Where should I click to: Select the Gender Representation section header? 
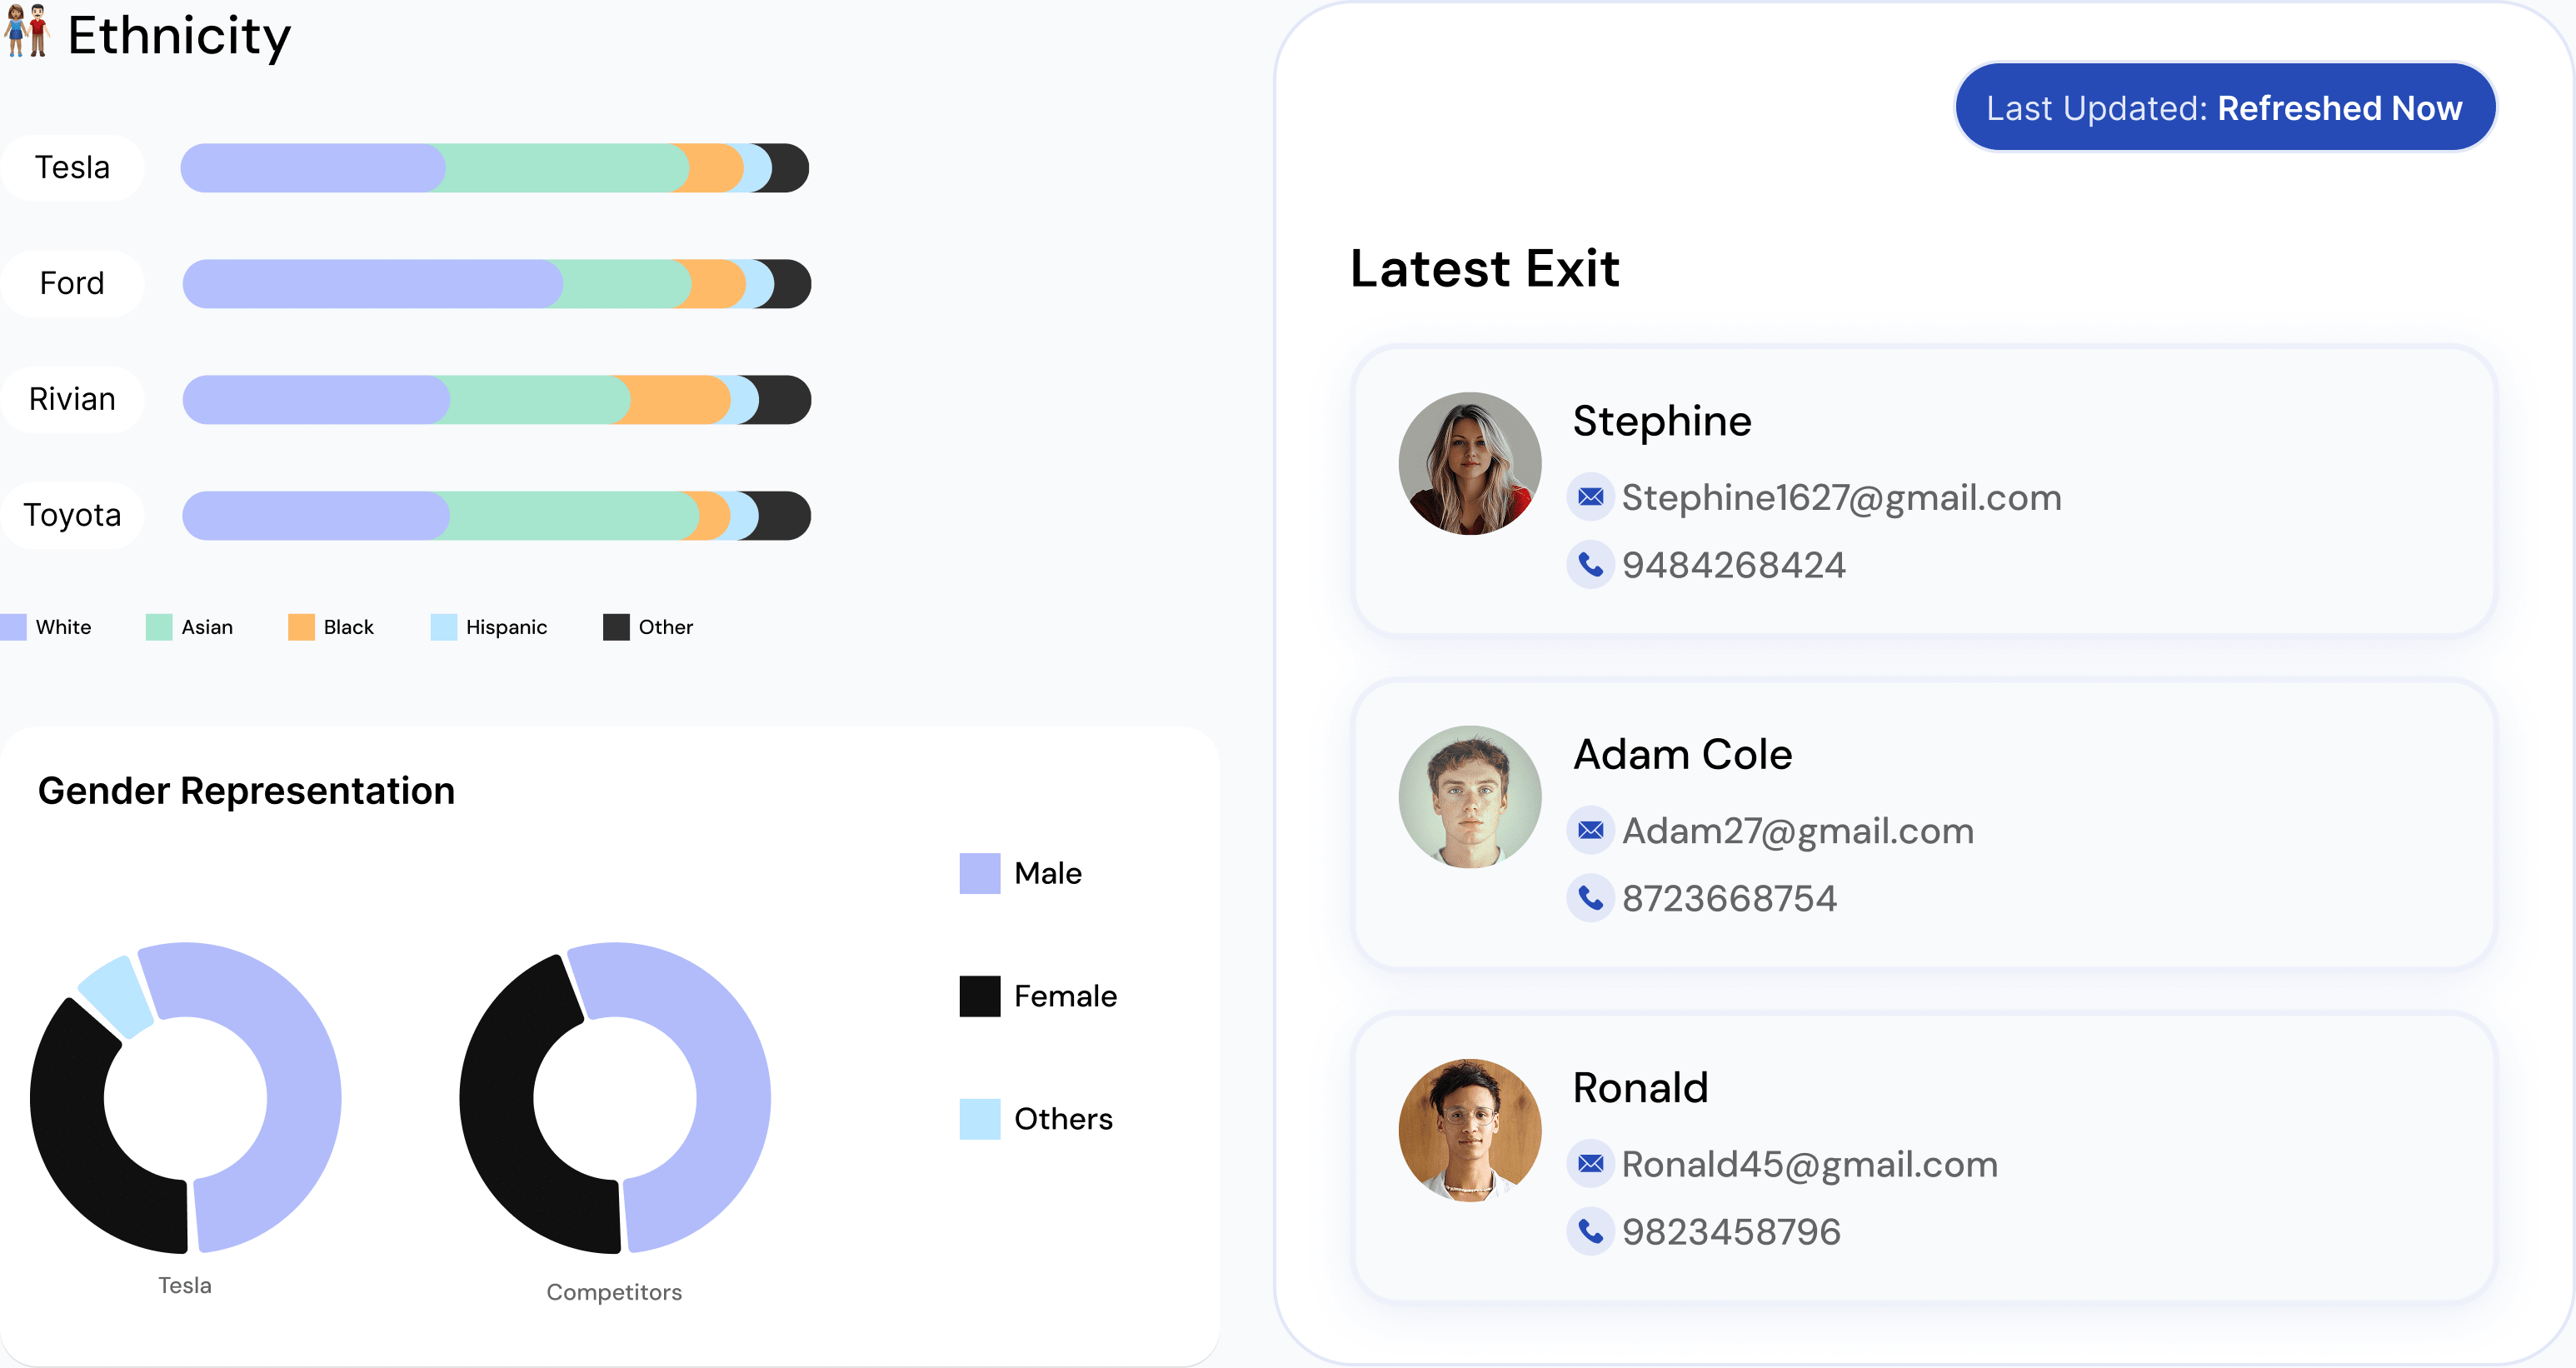(246, 791)
